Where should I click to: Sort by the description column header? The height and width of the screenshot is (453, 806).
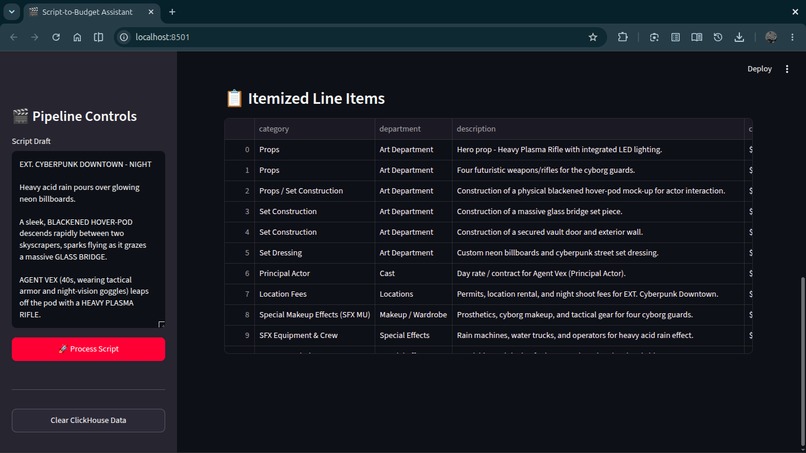[x=598, y=129]
